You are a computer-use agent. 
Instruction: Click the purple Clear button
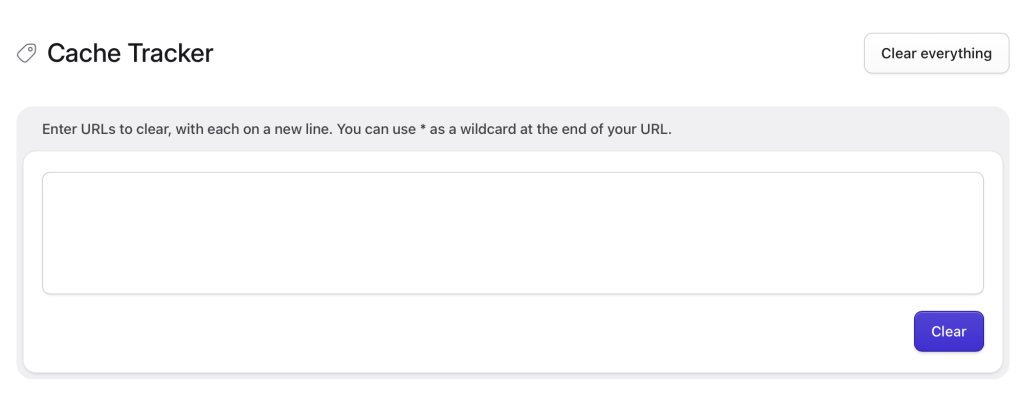pyautogui.click(x=948, y=331)
